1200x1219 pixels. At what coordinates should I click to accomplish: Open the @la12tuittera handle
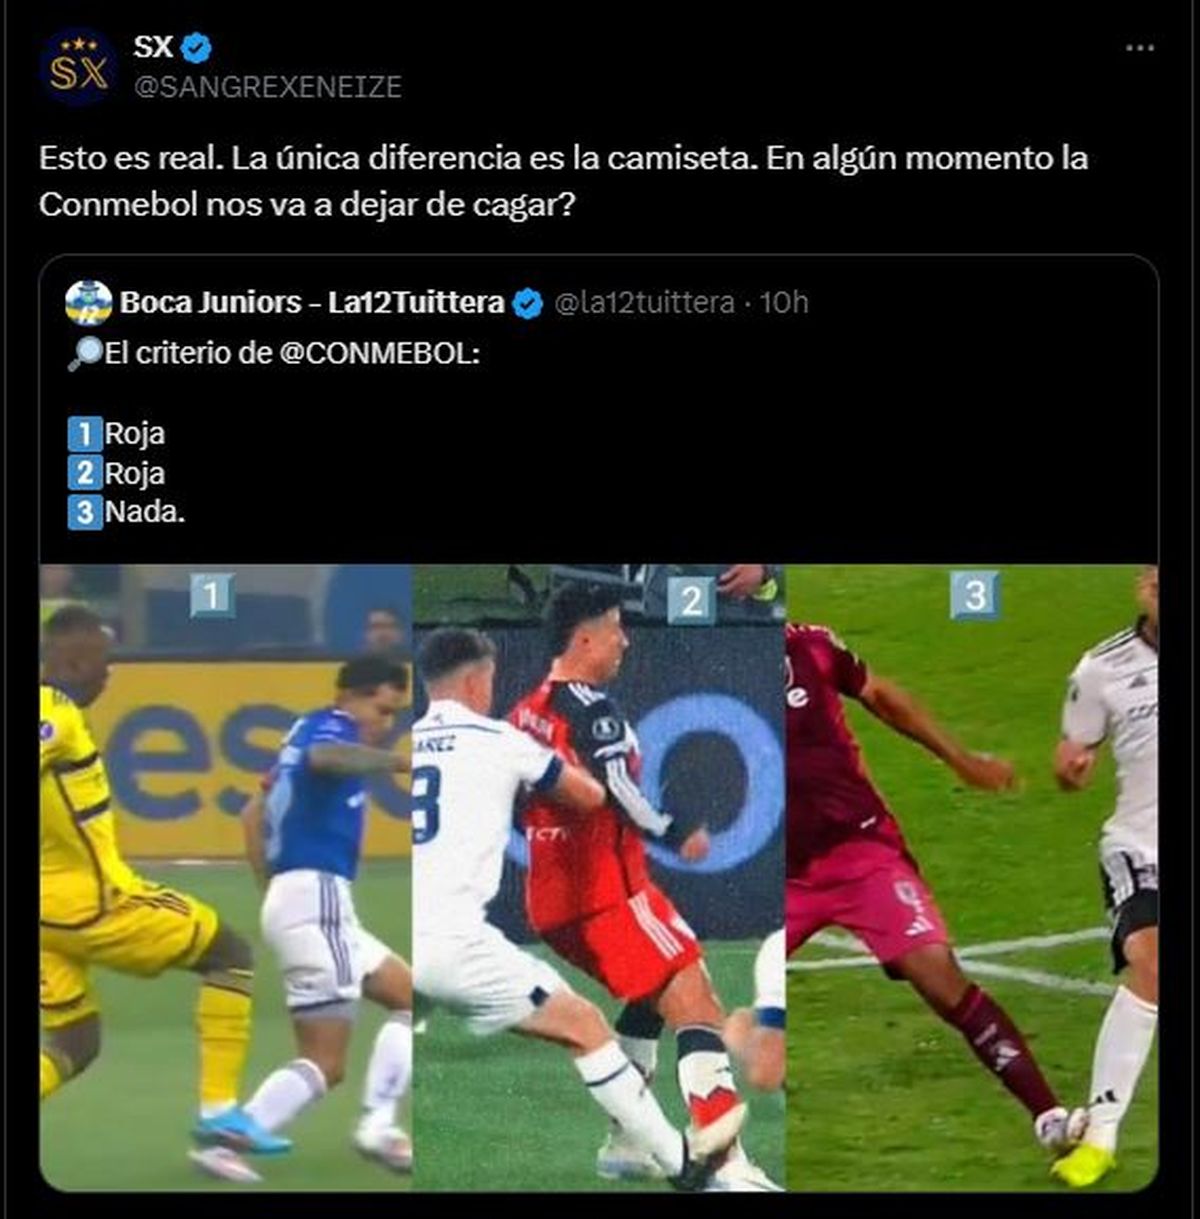pos(645,302)
